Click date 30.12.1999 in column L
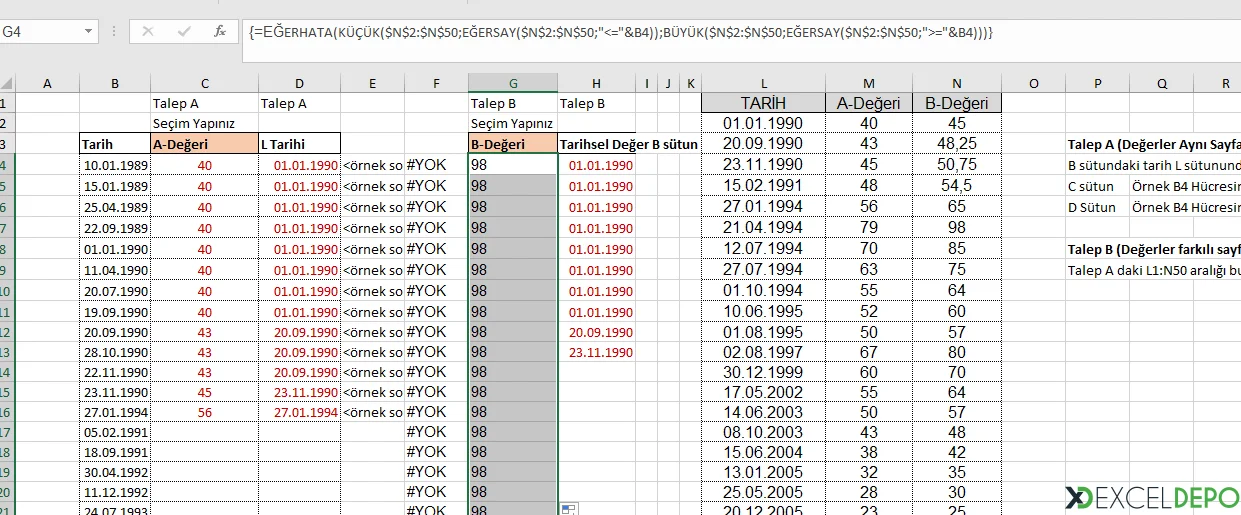This screenshot has height=515, width=1241. (x=763, y=371)
